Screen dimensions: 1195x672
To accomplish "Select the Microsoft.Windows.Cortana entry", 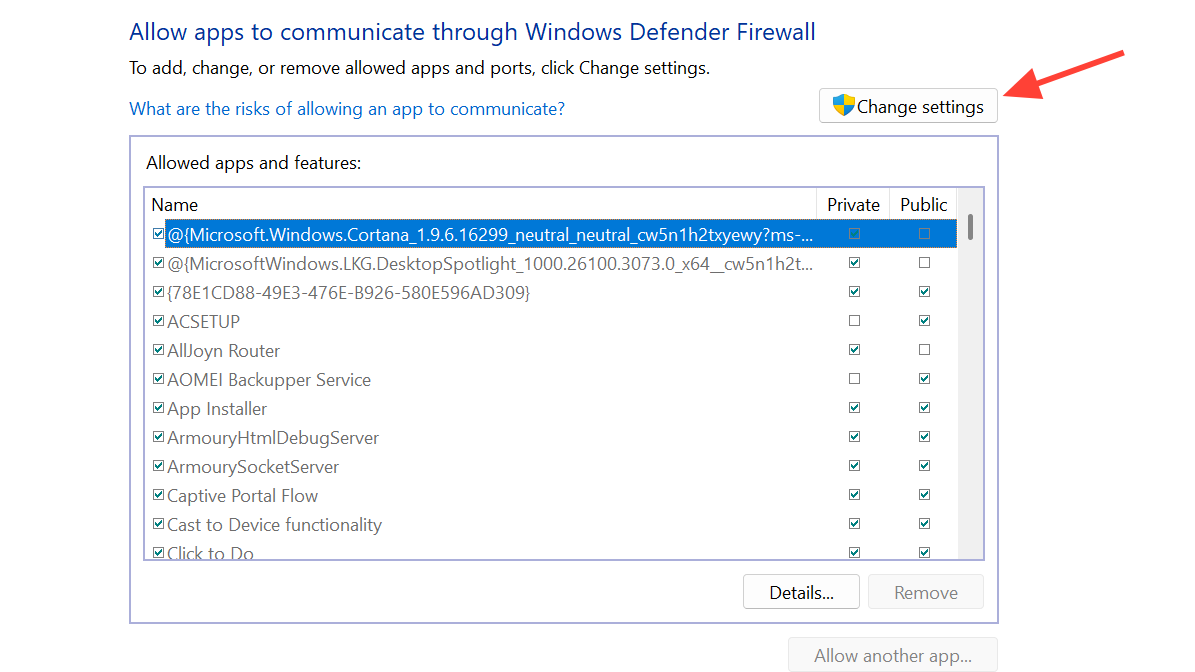I will [x=490, y=234].
